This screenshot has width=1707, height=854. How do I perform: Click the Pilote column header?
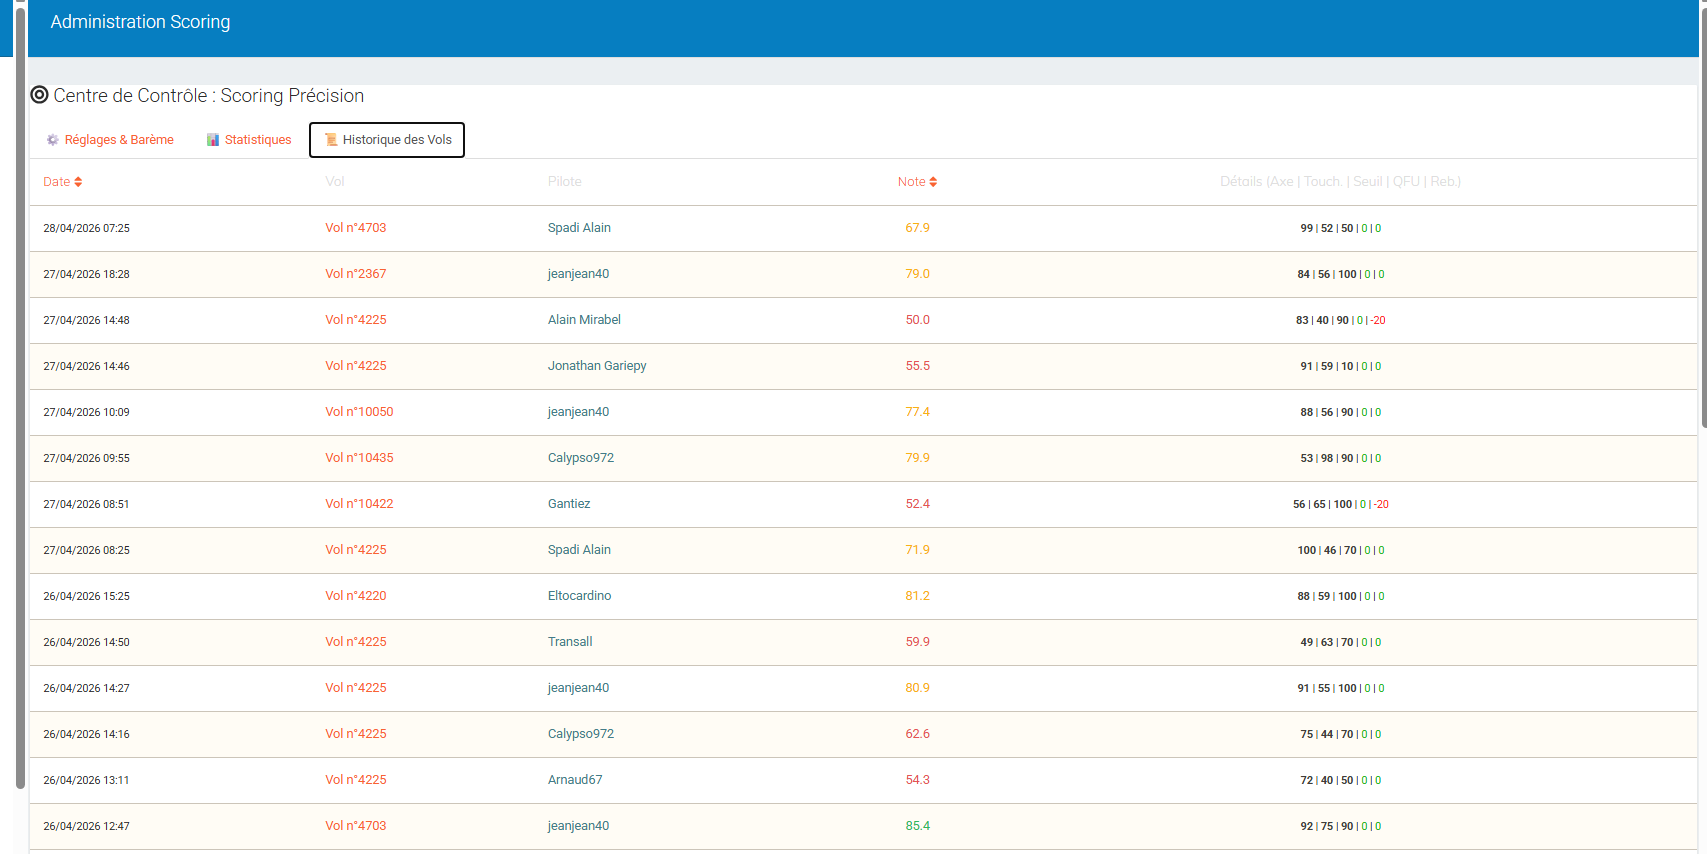click(x=564, y=182)
